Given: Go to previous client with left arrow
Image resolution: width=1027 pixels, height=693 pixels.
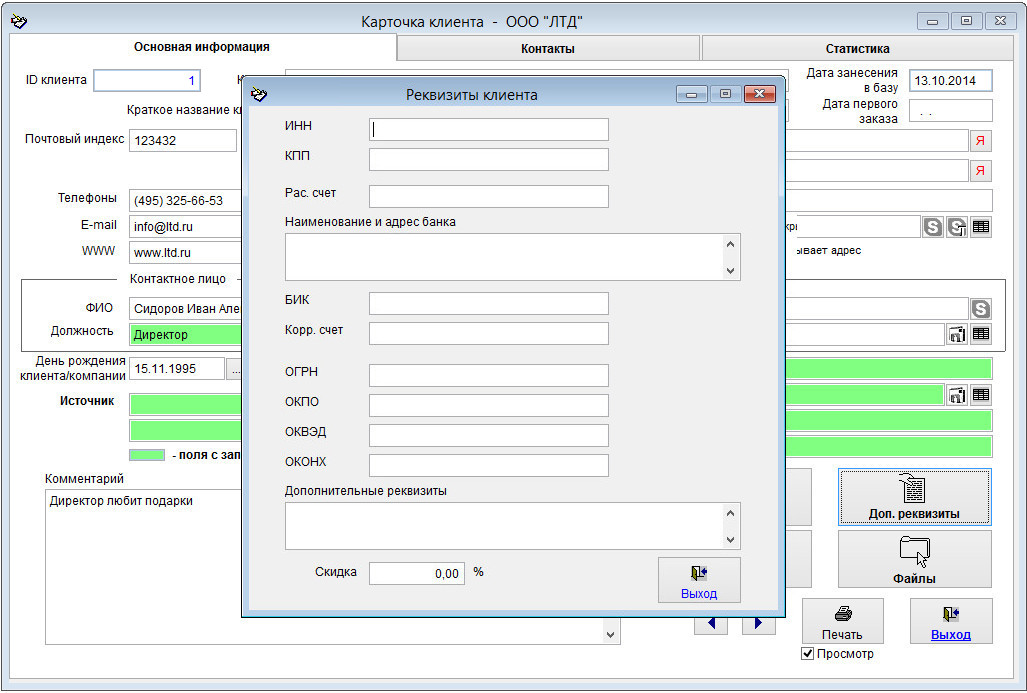Looking at the screenshot, I should 710,623.
